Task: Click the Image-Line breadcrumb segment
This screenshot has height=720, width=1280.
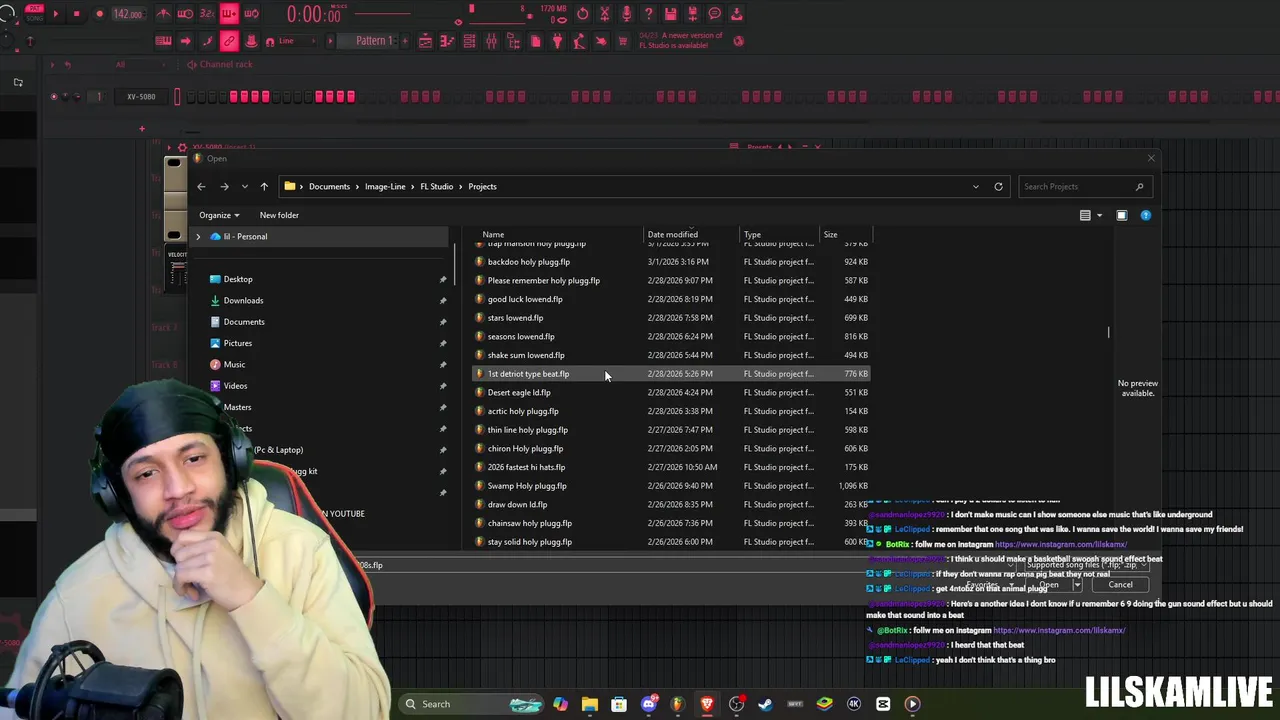Action: click(x=385, y=186)
